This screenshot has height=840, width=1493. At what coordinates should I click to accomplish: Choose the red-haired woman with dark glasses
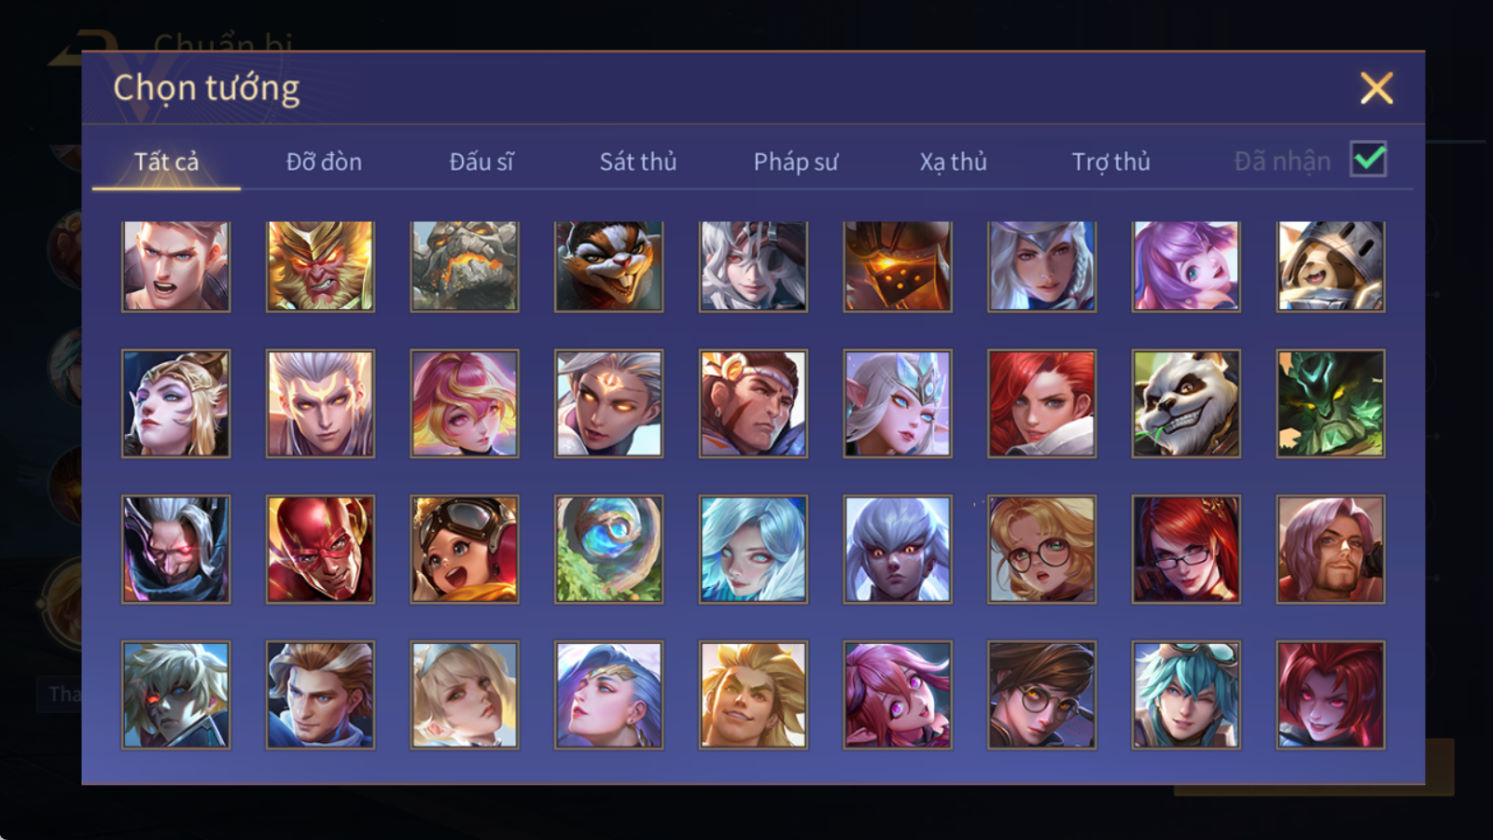(x=1186, y=549)
